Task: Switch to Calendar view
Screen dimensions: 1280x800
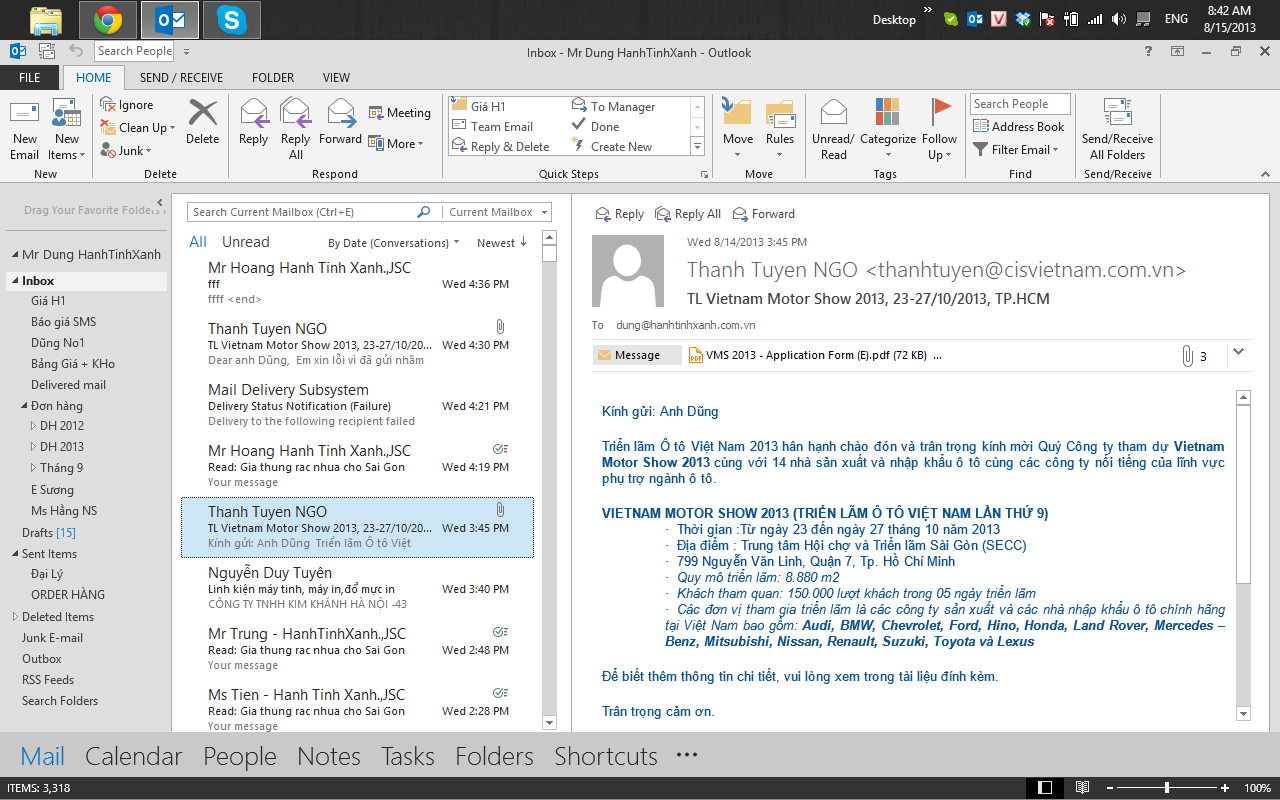Action: (x=133, y=756)
